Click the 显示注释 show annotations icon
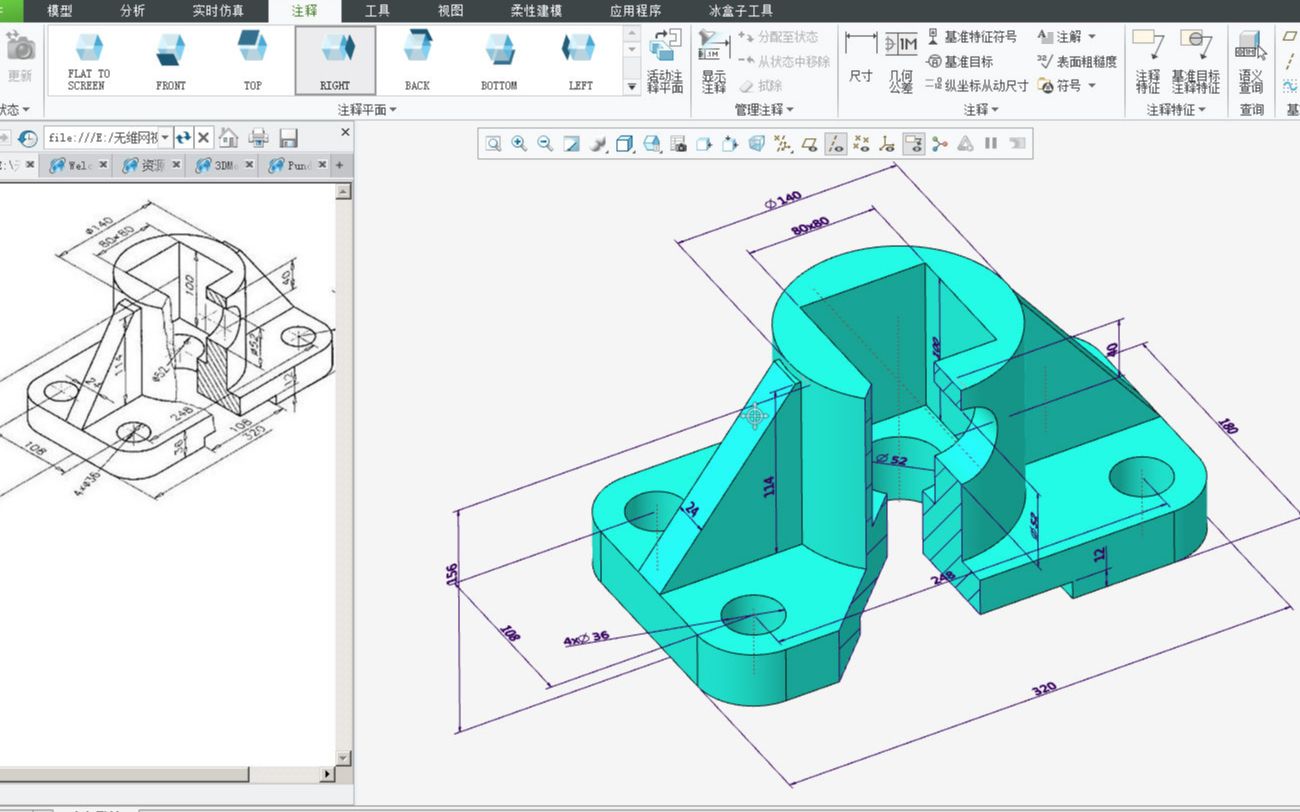The width and height of the screenshot is (1300, 812). coord(713,60)
